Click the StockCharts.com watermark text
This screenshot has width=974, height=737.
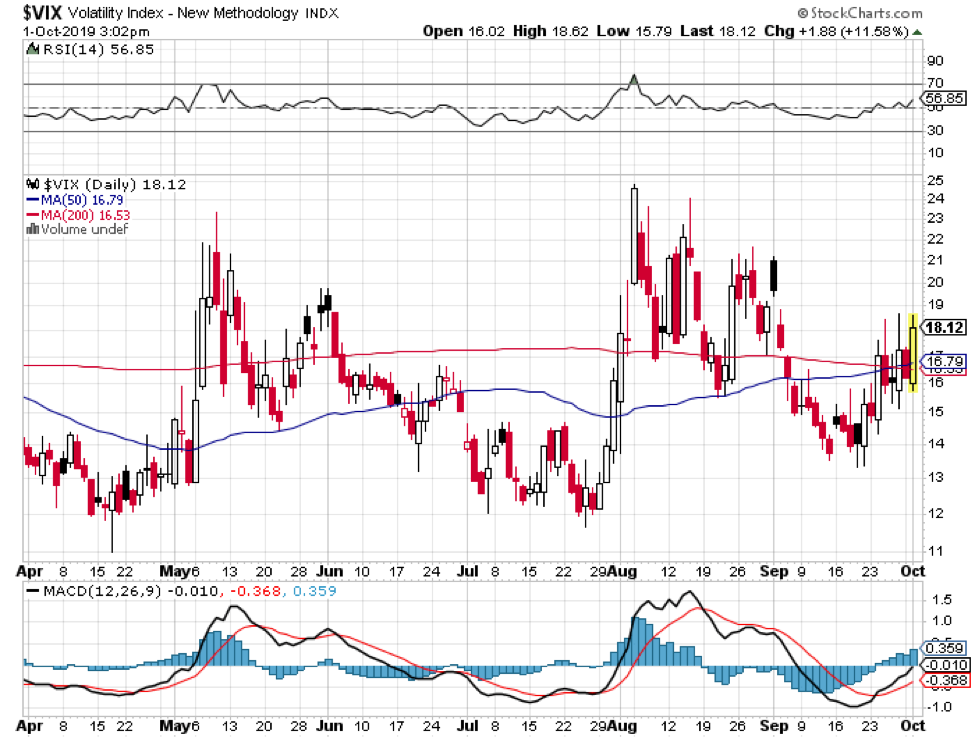click(860, 13)
